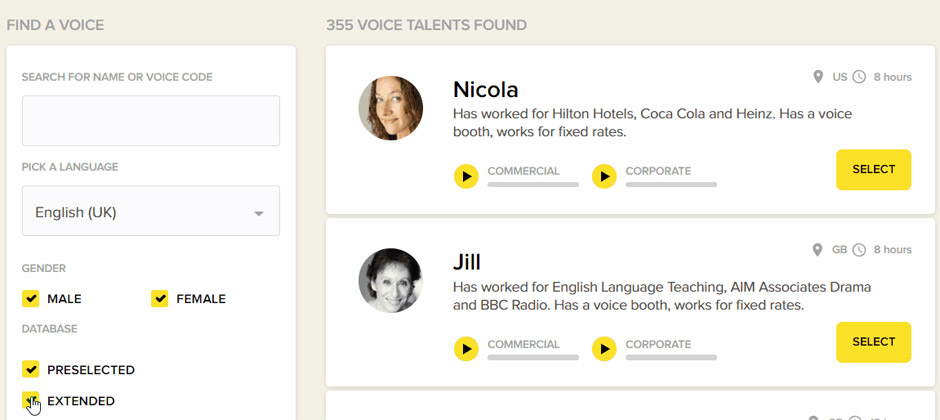Uncheck the Male gender checkbox
The height and width of the screenshot is (420, 940).
pos(31,298)
